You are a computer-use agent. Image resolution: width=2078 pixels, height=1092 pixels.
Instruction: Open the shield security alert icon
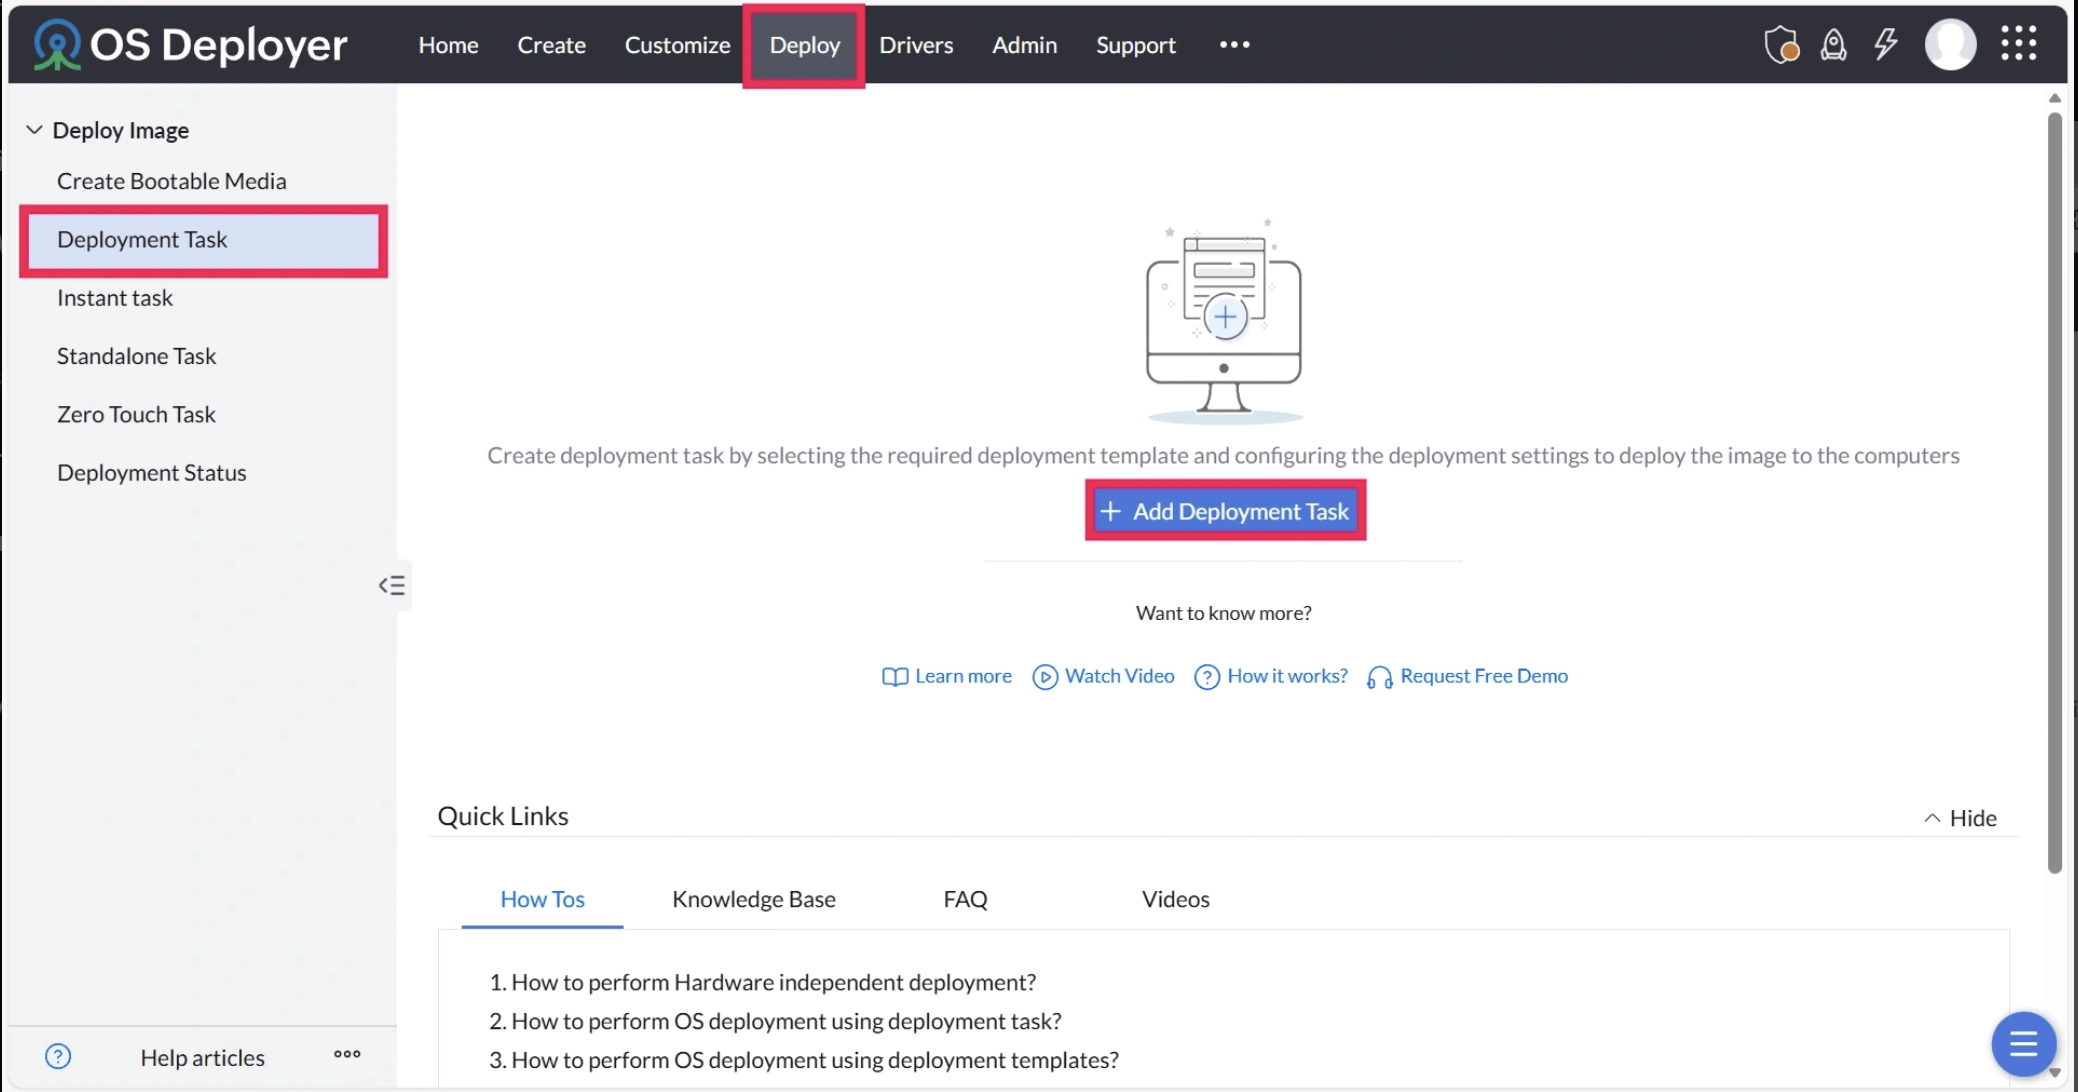[1782, 45]
